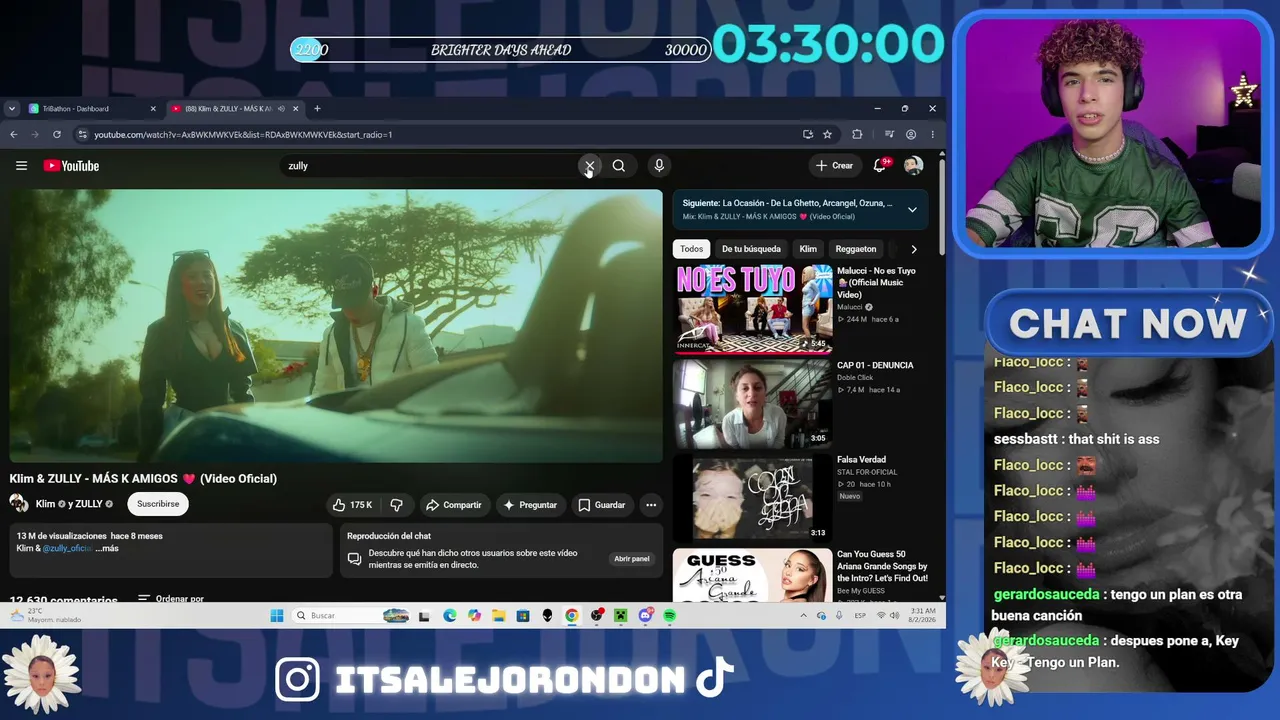1280x720 pixels.
Task: Click the MÁS K AMIGOS video player
Action: [336, 326]
